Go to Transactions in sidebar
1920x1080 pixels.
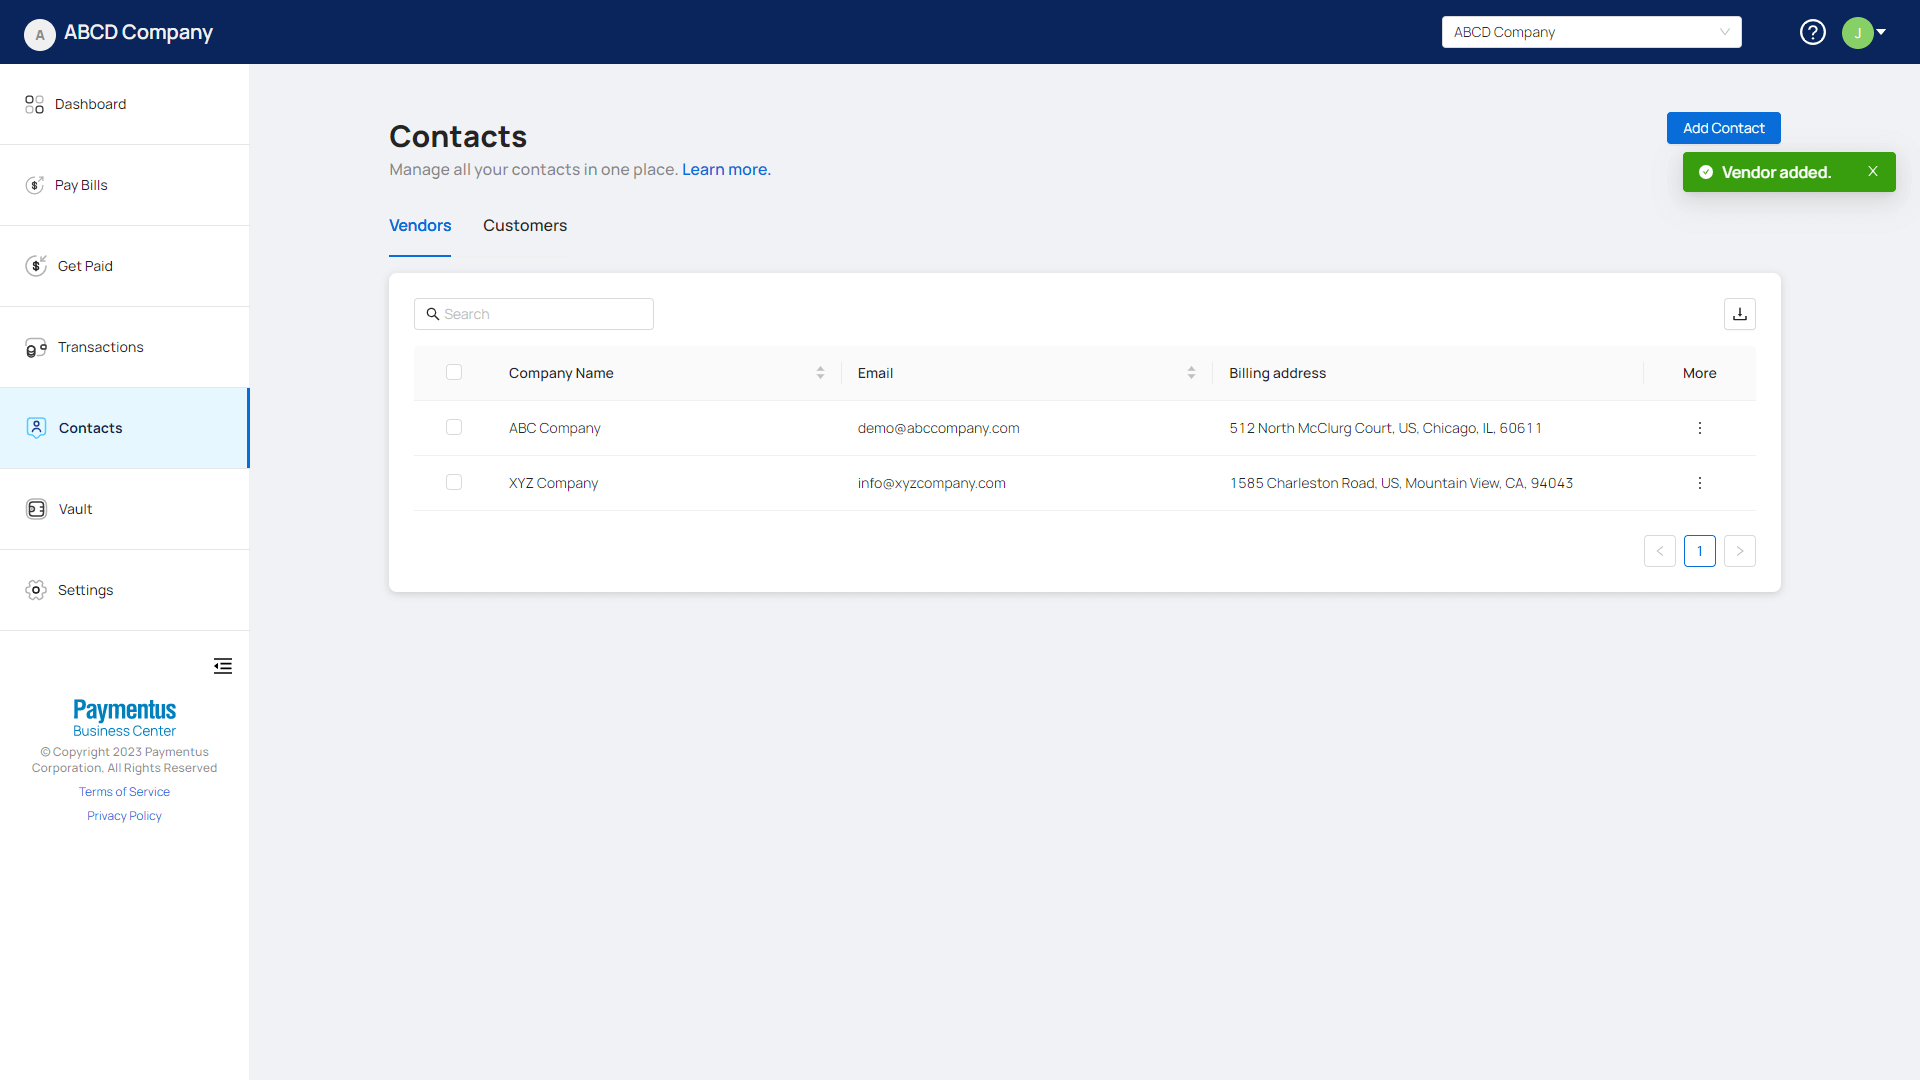tap(100, 347)
